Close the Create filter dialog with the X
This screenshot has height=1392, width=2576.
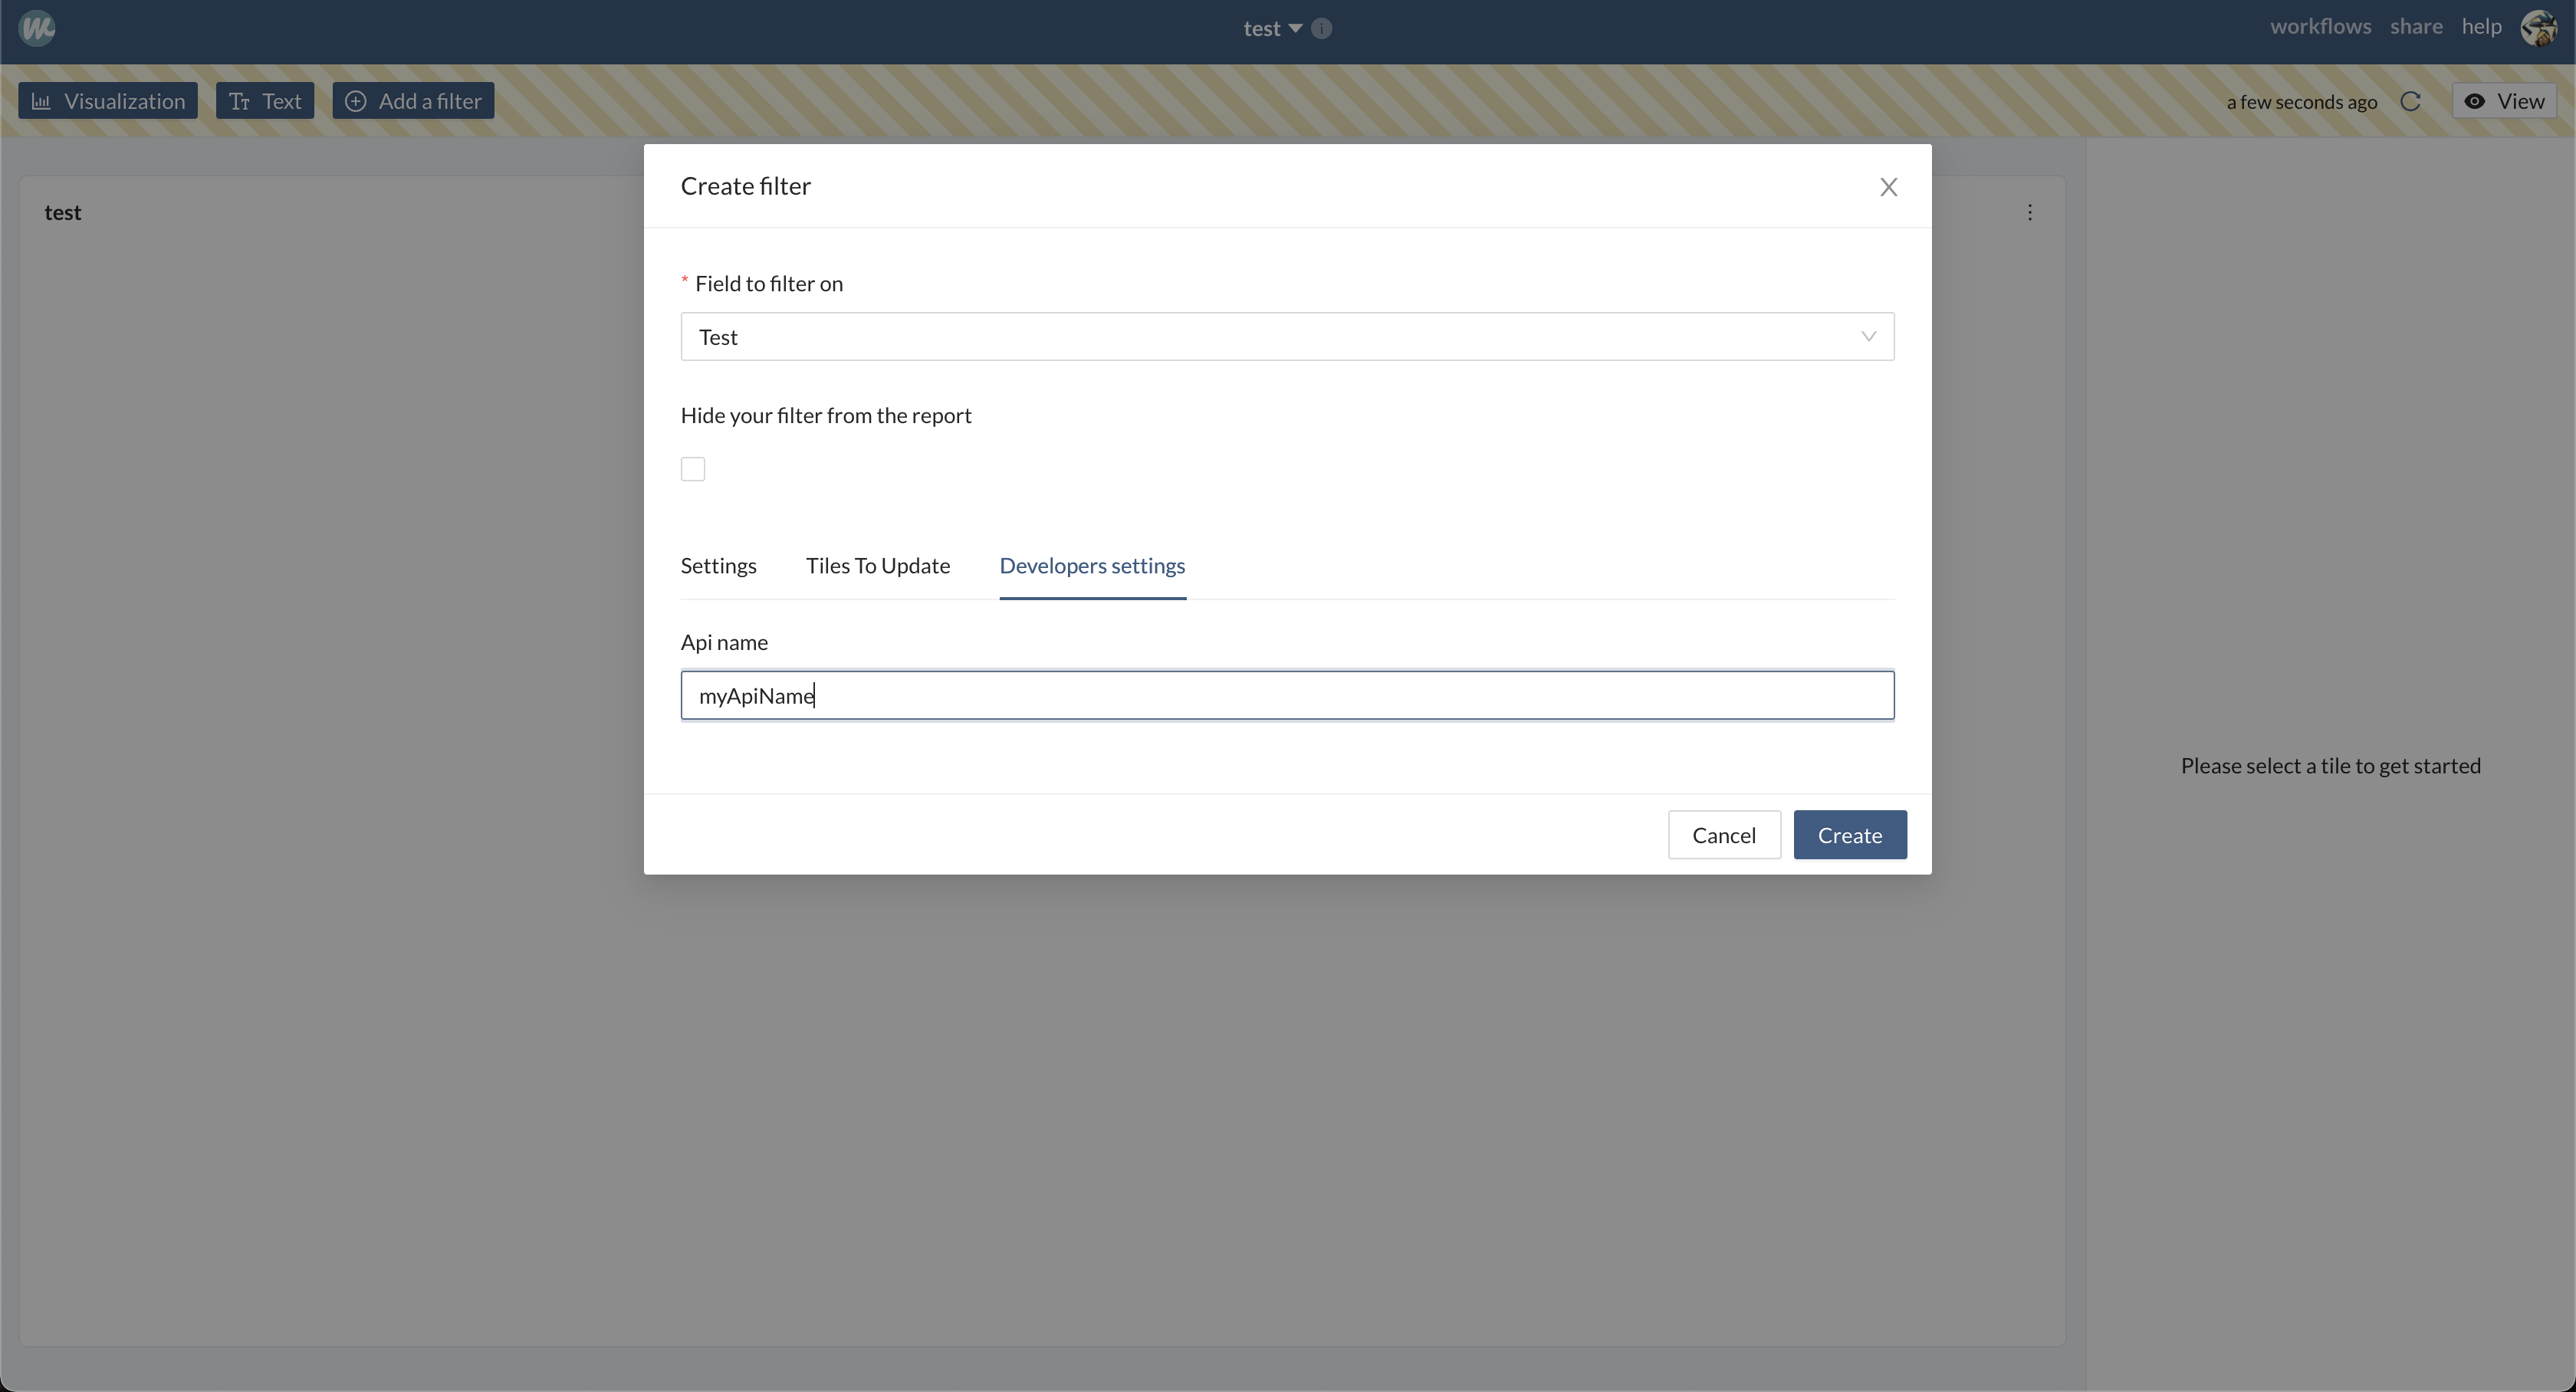(x=1888, y=187)
